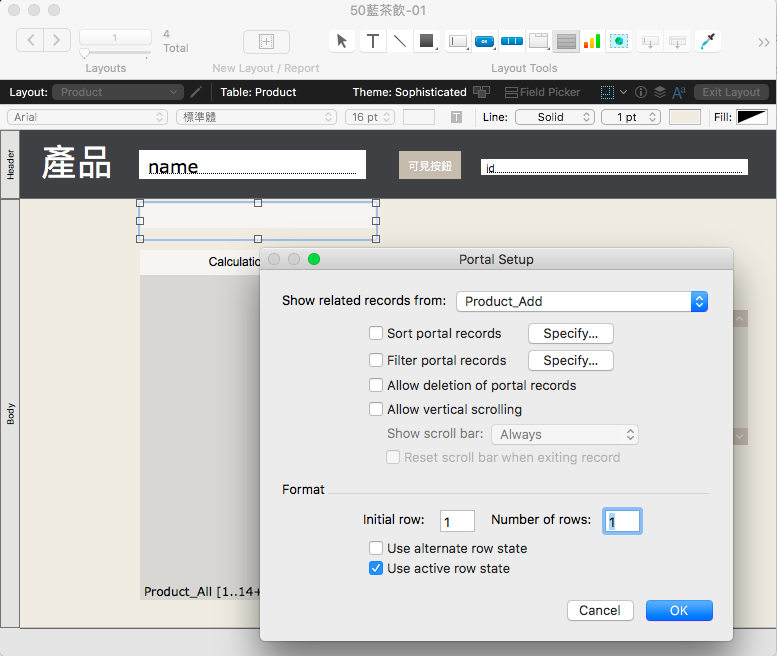Go to next layout arrow
This screenshot has width=777, height=656.
pyautogui.click(x=56, y=40)
